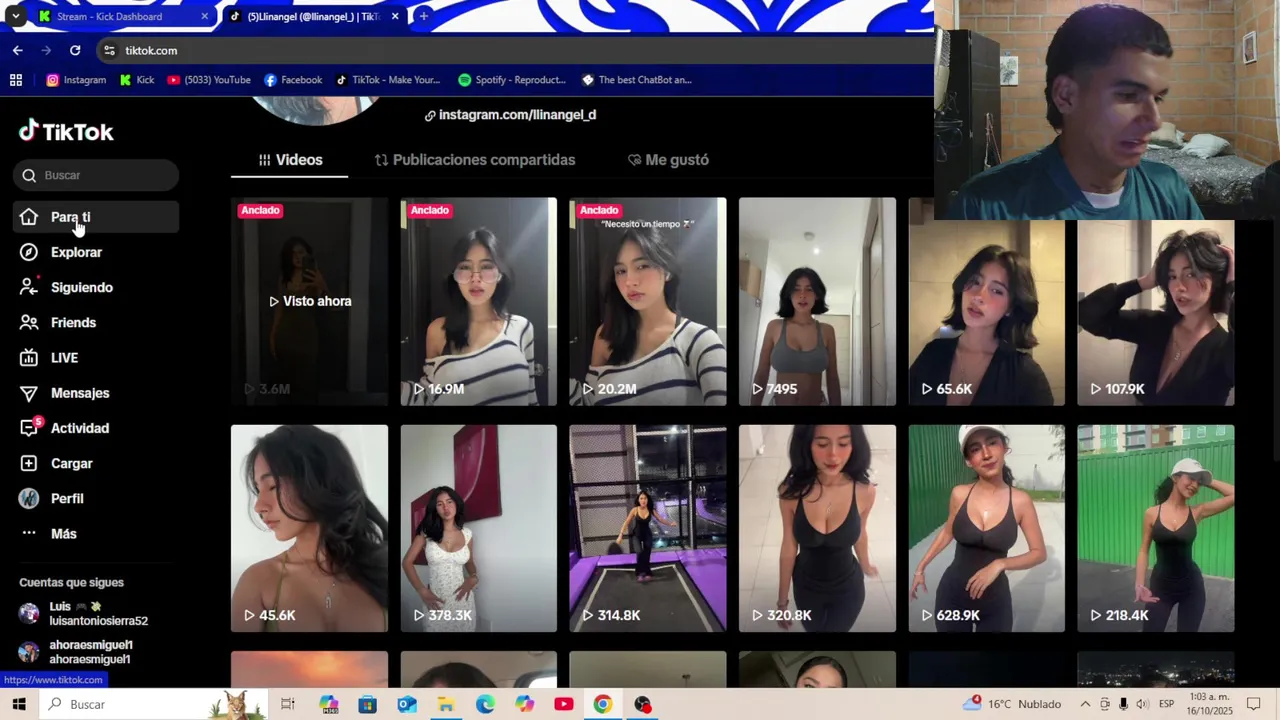Viewport: 1280px width, 720px height.
Task: Open the video with 378.3K views
Action: 479,528
